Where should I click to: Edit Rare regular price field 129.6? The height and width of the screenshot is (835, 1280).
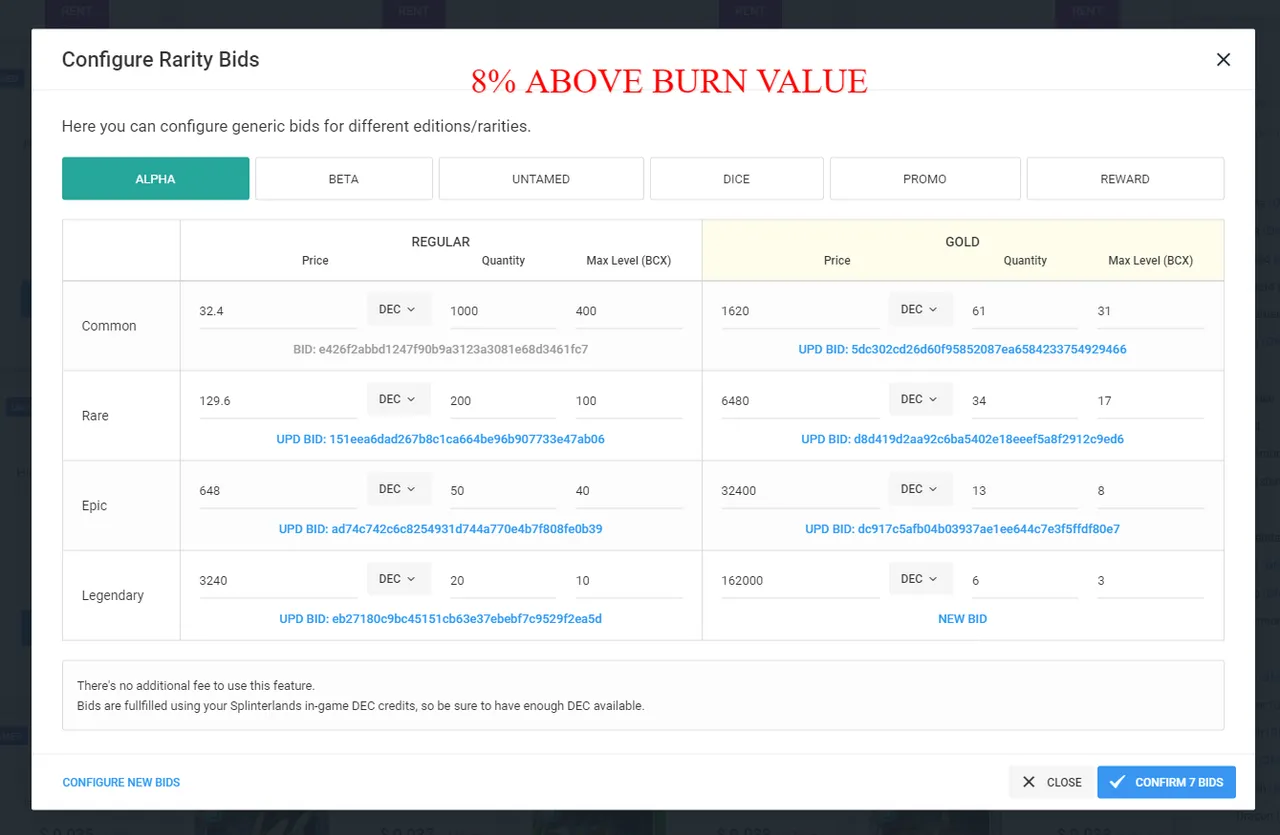point(278,401)
